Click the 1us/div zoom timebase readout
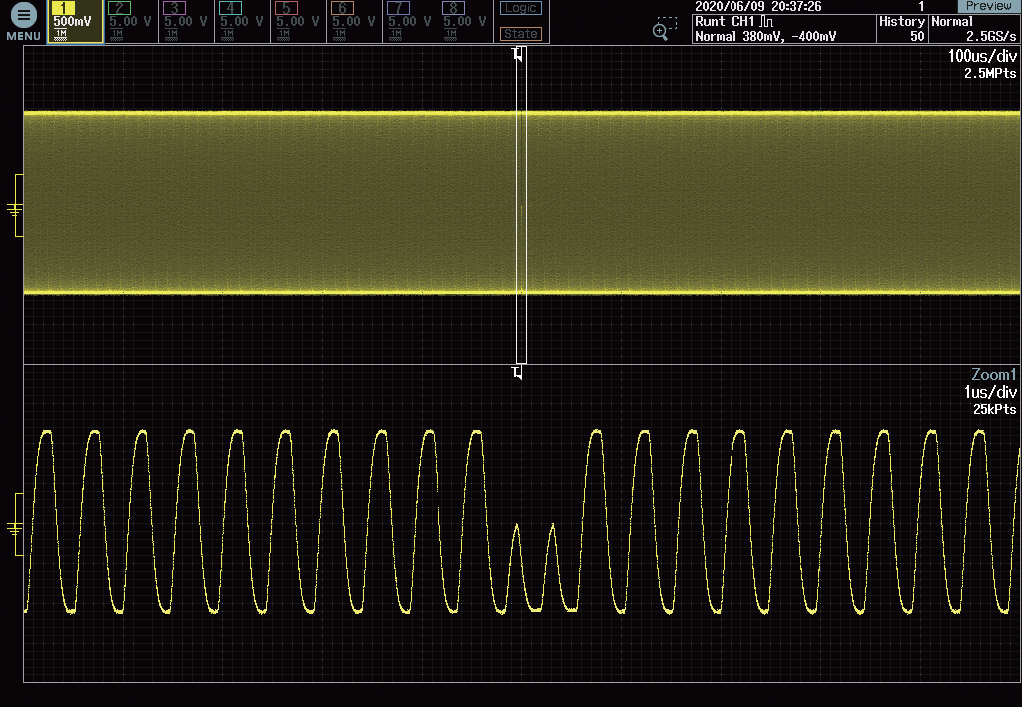 point(990,392)
